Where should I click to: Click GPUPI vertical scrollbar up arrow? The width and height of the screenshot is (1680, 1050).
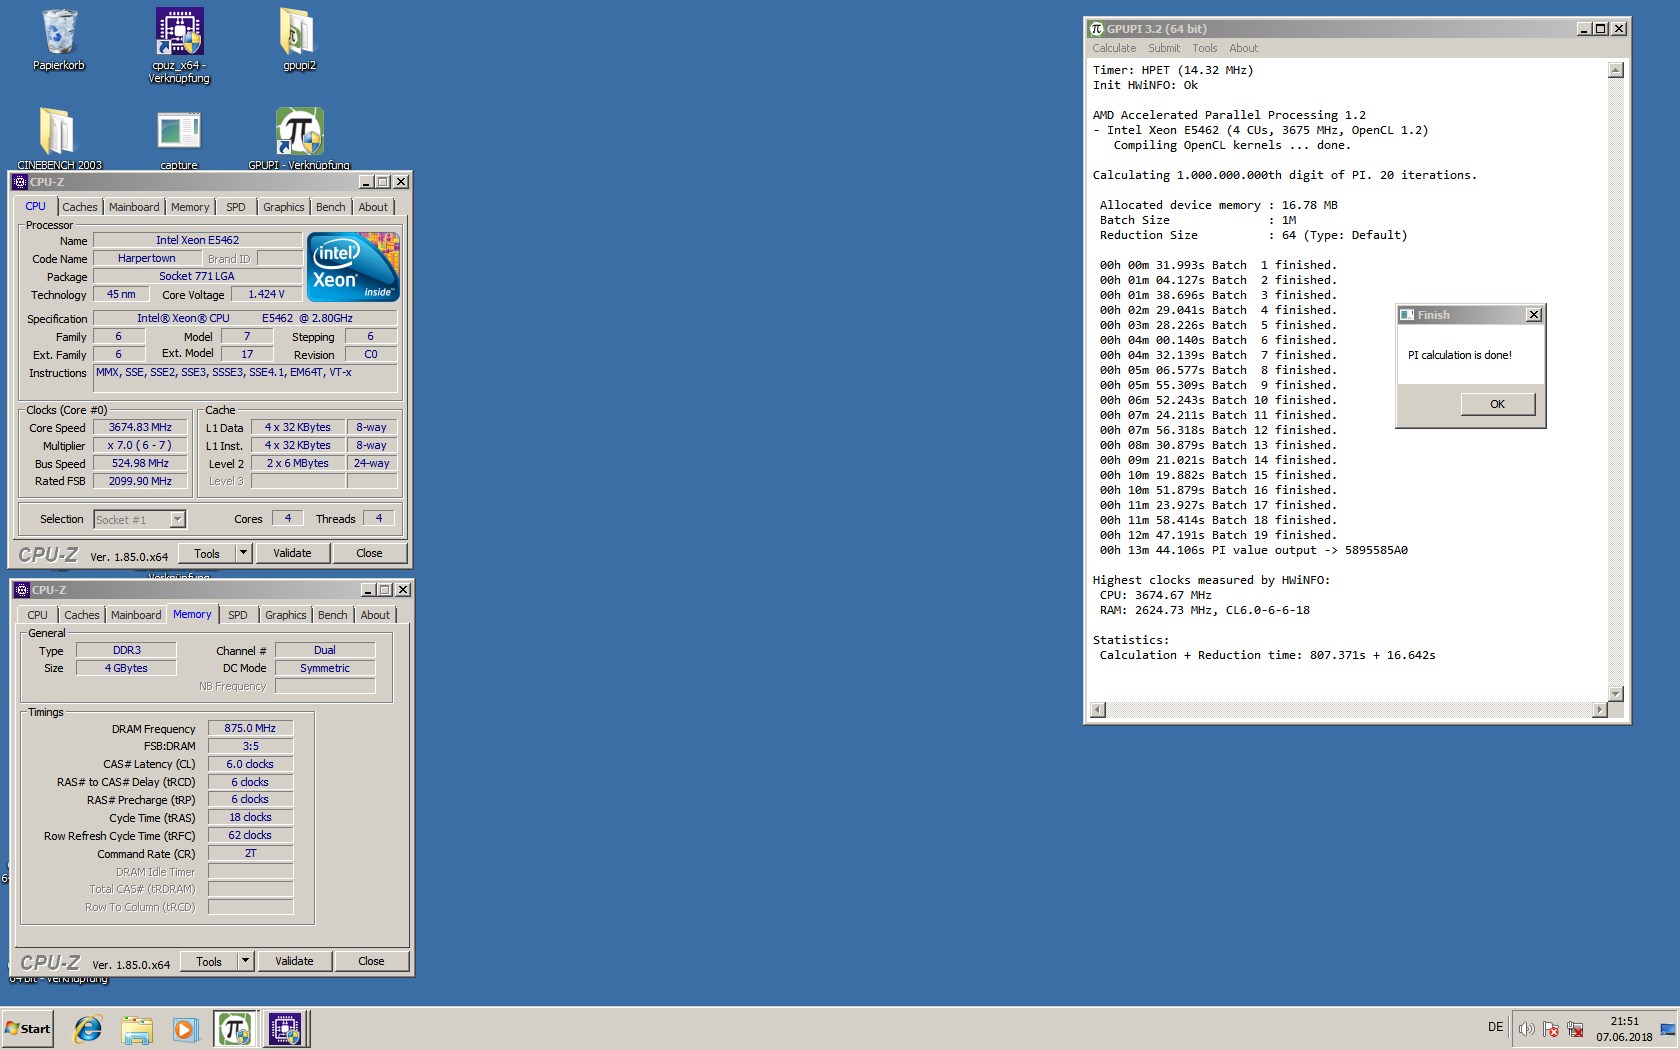point(1615,70)
